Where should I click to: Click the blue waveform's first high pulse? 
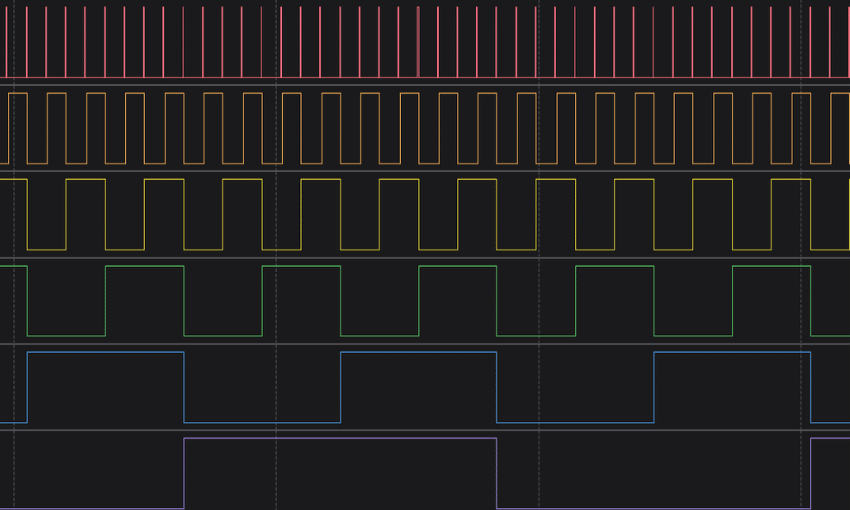point(105,353)
